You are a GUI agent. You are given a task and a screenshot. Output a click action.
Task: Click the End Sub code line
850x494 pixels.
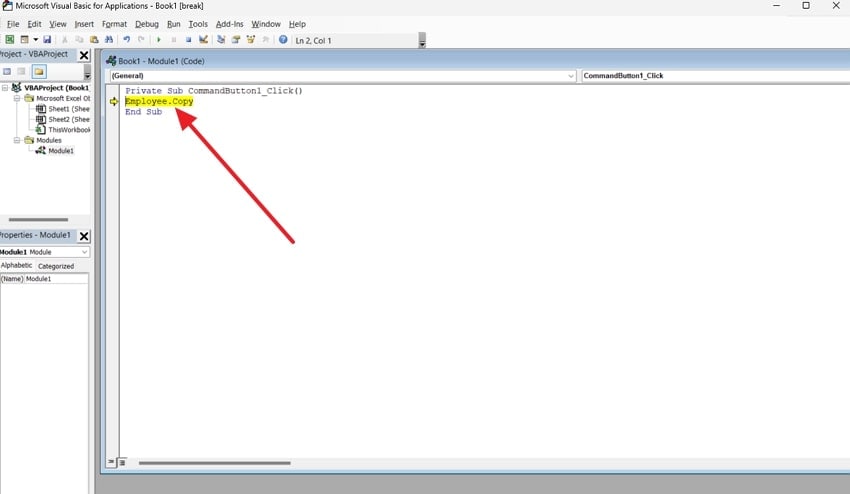coord(143,112)
